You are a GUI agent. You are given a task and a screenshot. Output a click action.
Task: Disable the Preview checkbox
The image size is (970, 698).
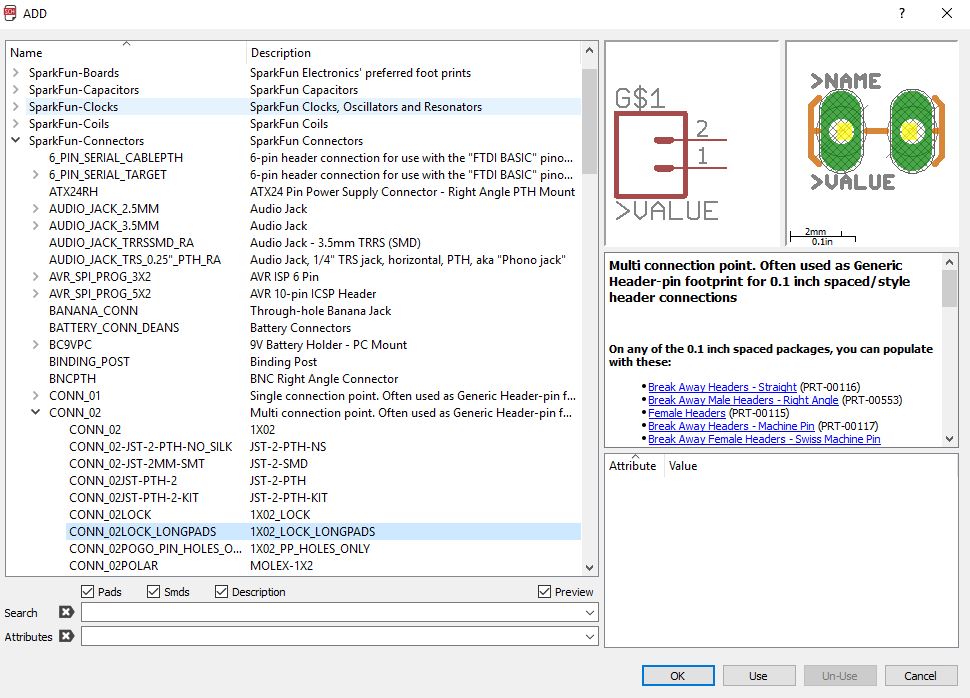(x=544, y=592)
